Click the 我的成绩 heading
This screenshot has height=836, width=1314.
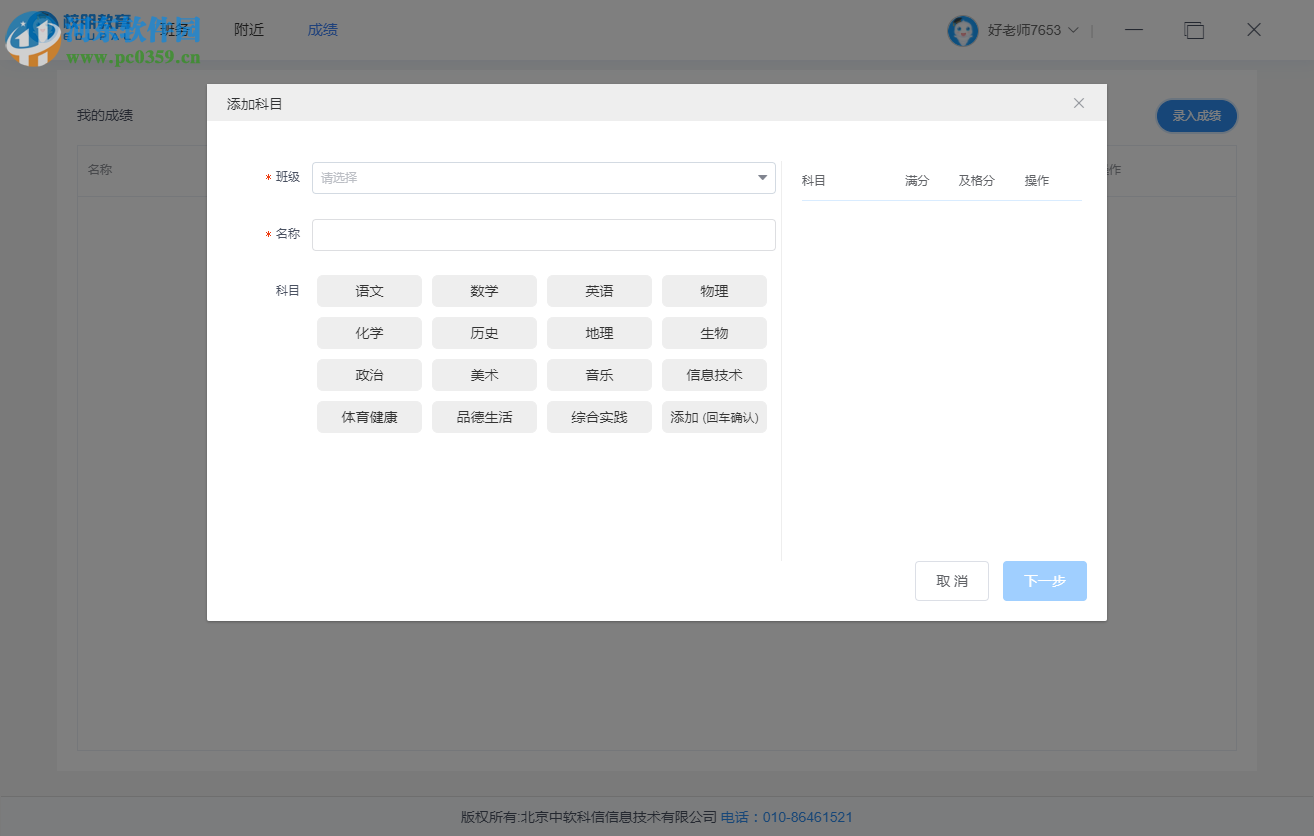click(105, 115)
